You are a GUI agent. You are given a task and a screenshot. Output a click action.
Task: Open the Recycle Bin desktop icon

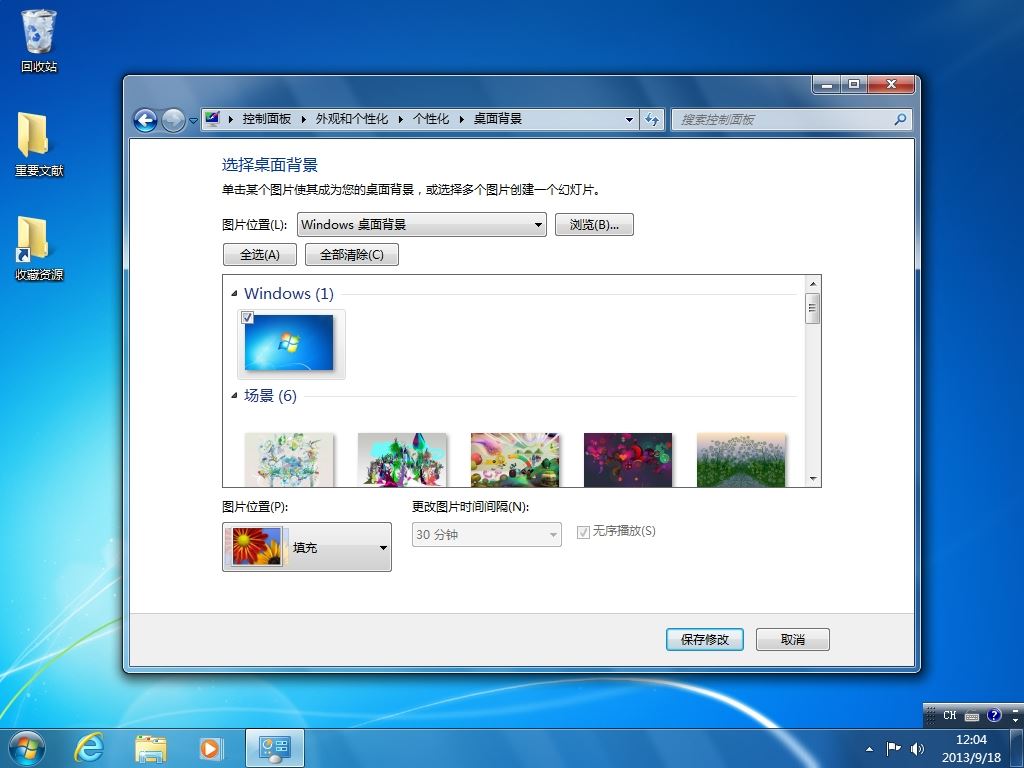(39, 40)
